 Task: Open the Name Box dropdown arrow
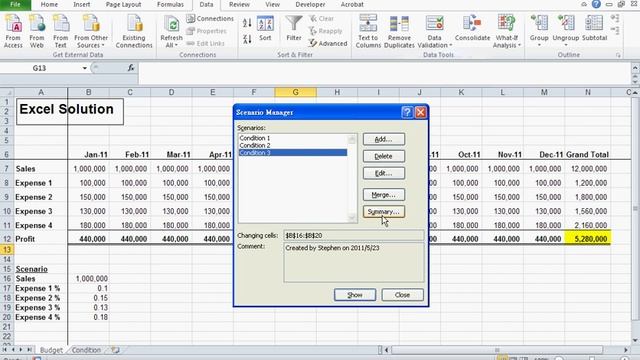[84, 68]
